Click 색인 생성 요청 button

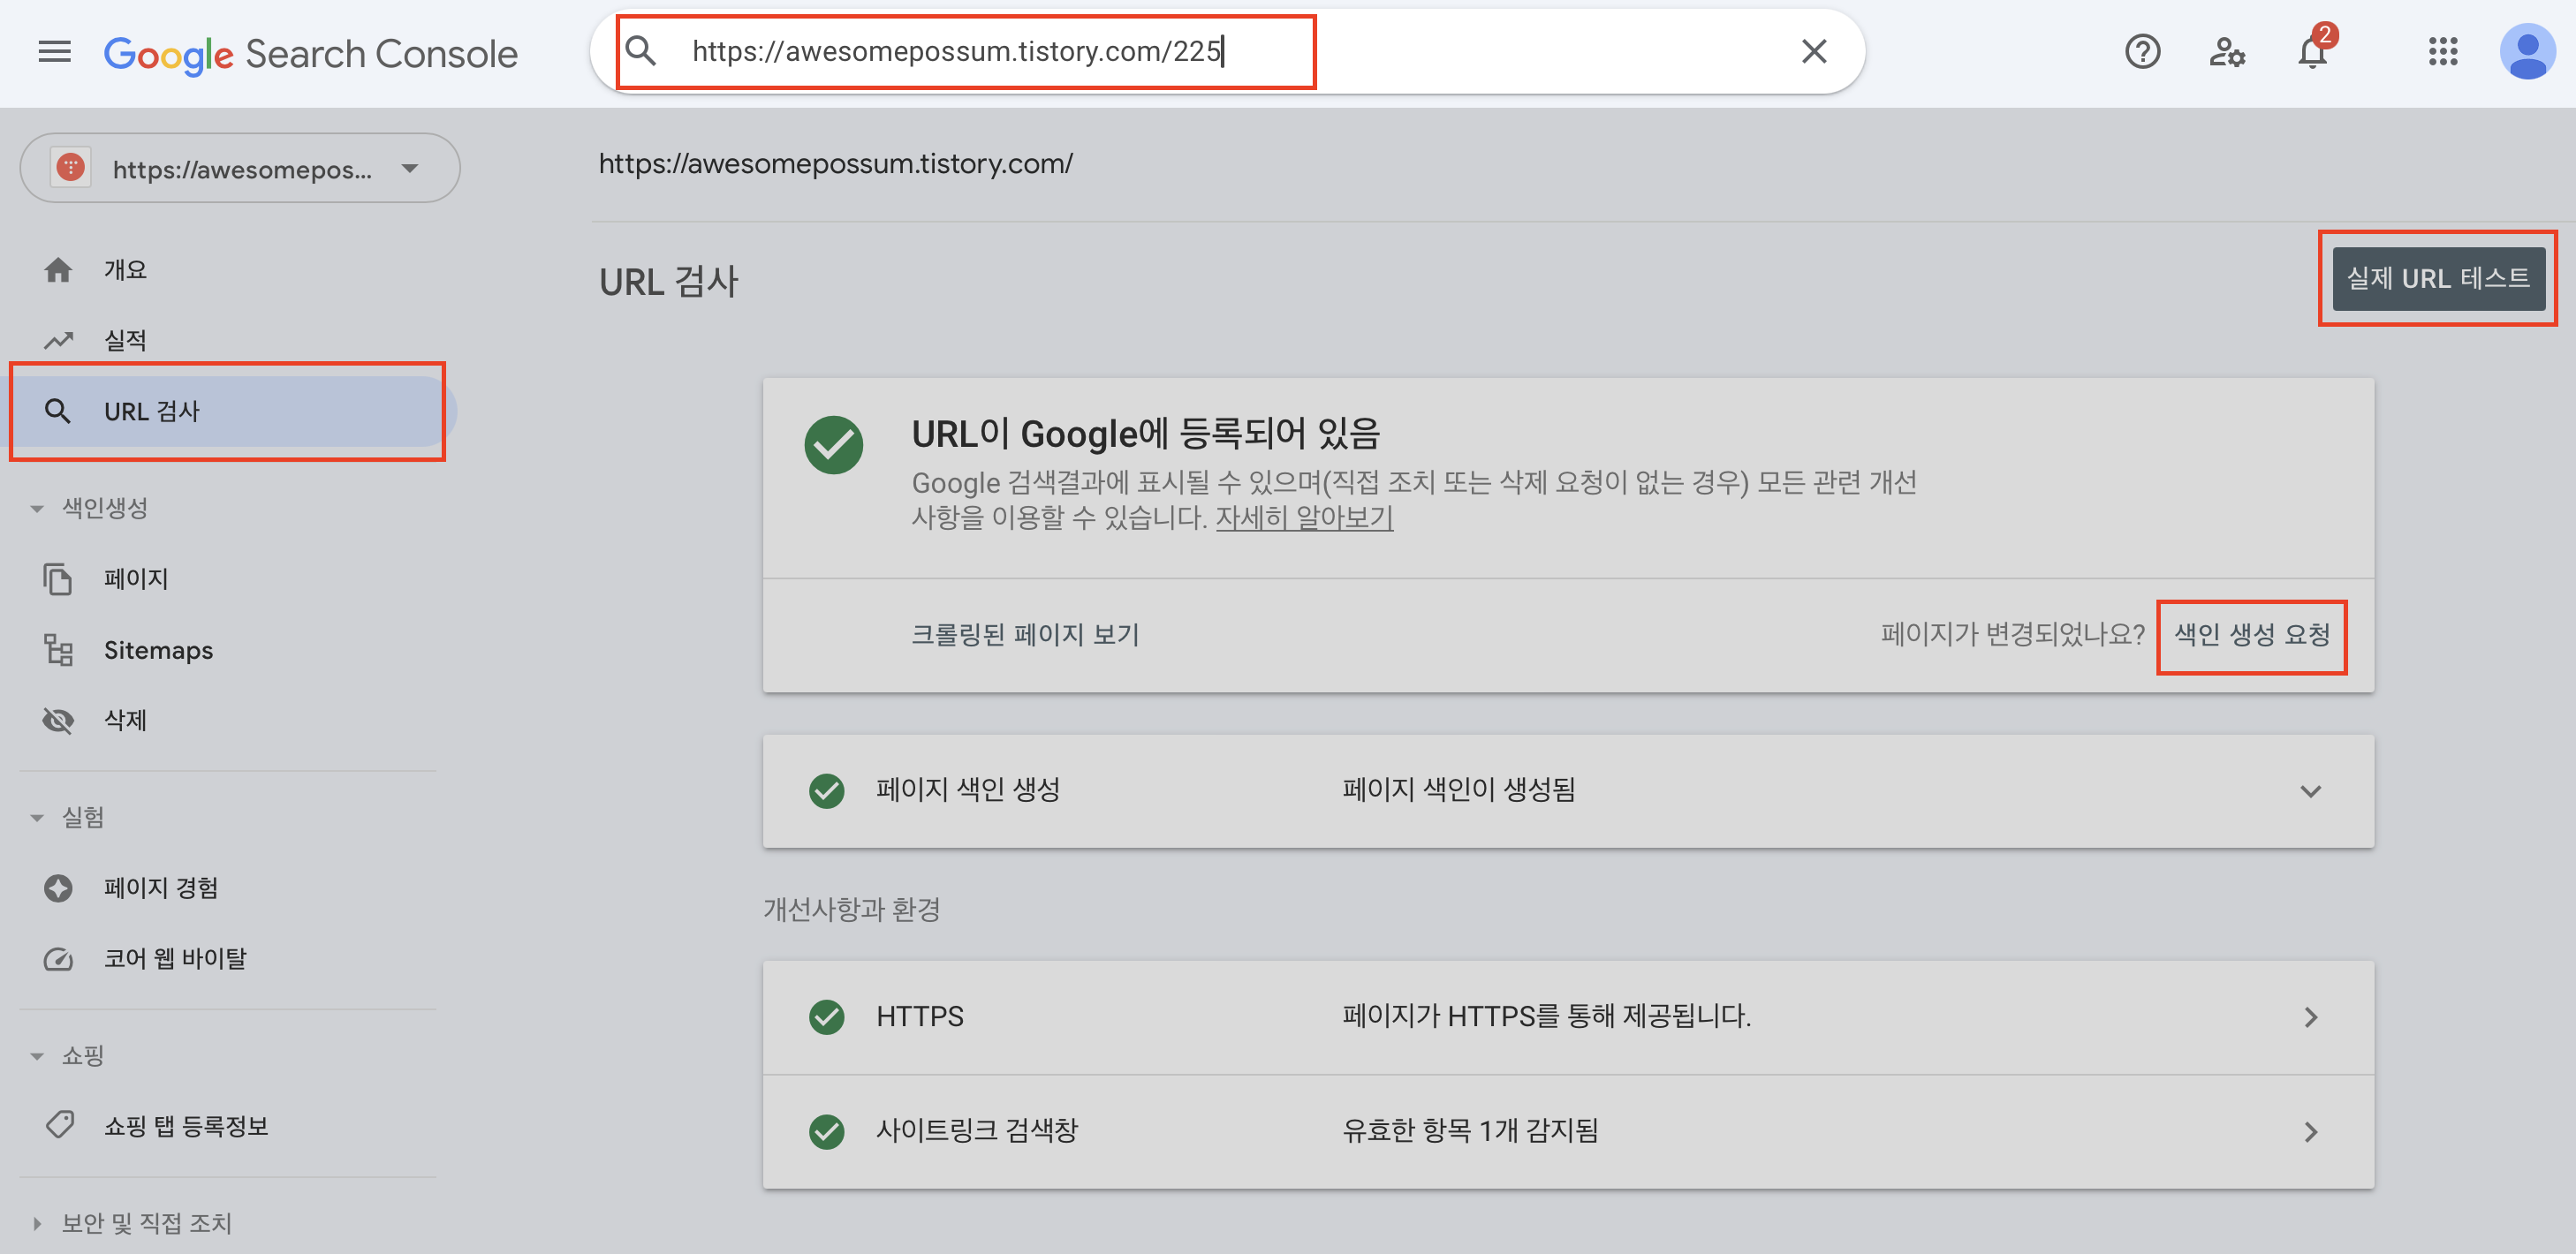2251,634
